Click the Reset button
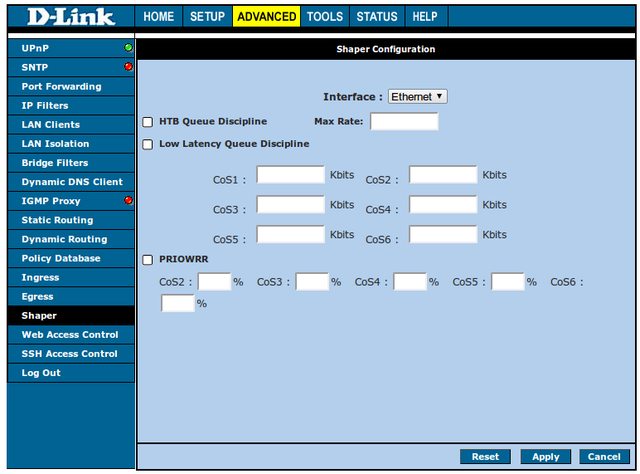Screen dimensions: 640x474 [485, 456]
